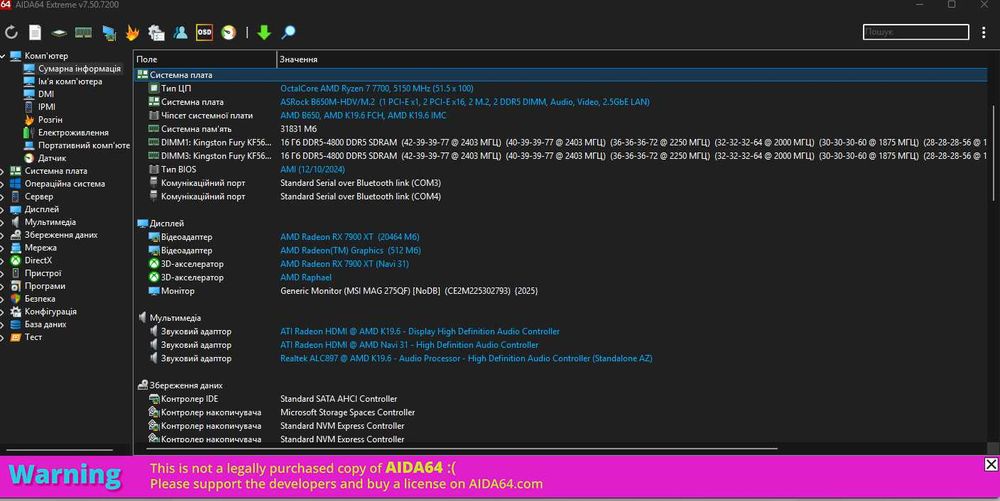Select Розгін overclock tree item

point(50,119)
